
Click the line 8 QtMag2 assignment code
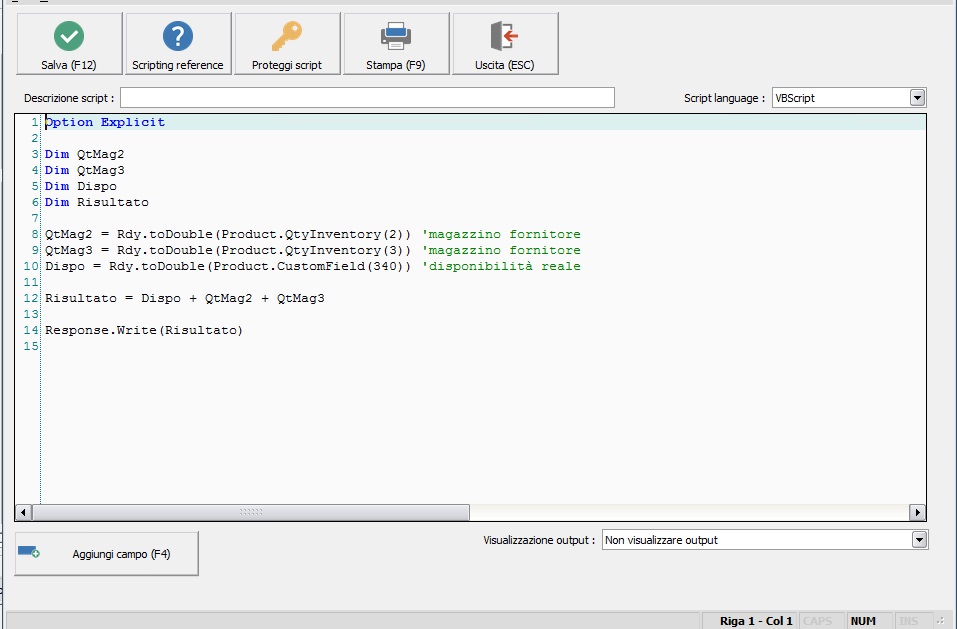tap(228, 234)
